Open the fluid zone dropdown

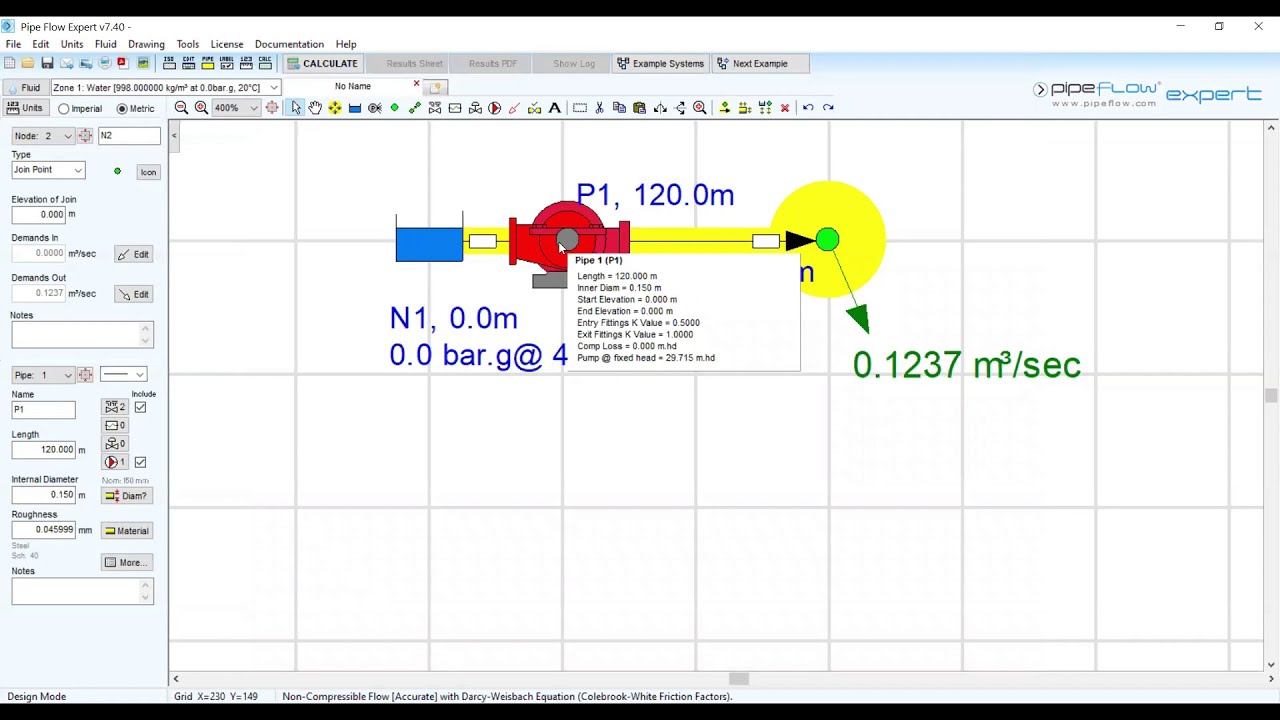point(273,88)
